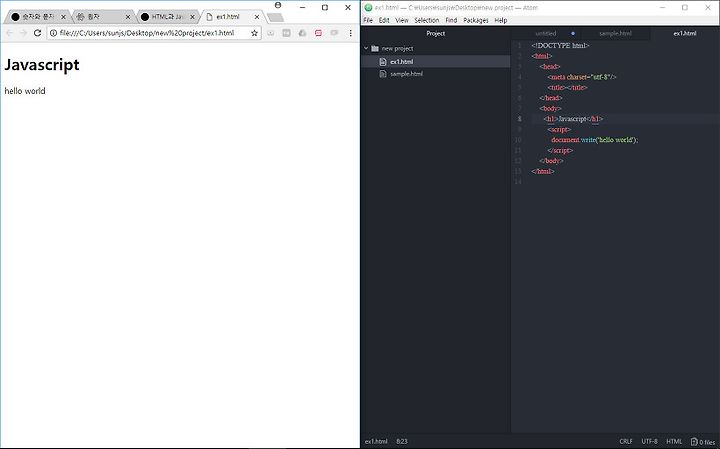Image resolution: width=720 pixels, height=449 pixels.
Task: Go forward in Chrome history
Action: 23,33
